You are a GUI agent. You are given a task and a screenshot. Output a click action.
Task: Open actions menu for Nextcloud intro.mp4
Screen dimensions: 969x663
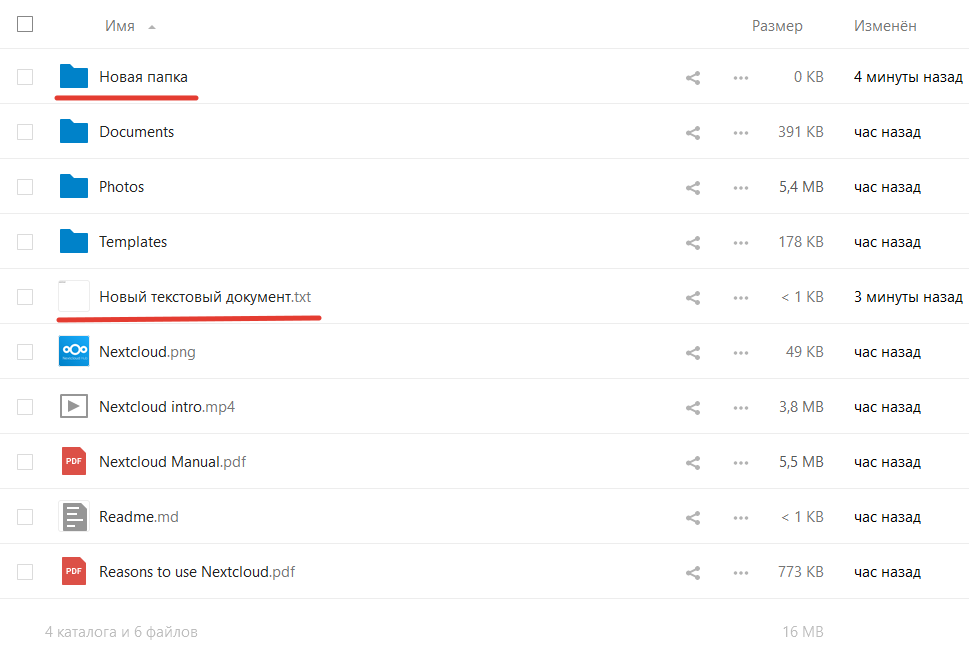(740, 408)
